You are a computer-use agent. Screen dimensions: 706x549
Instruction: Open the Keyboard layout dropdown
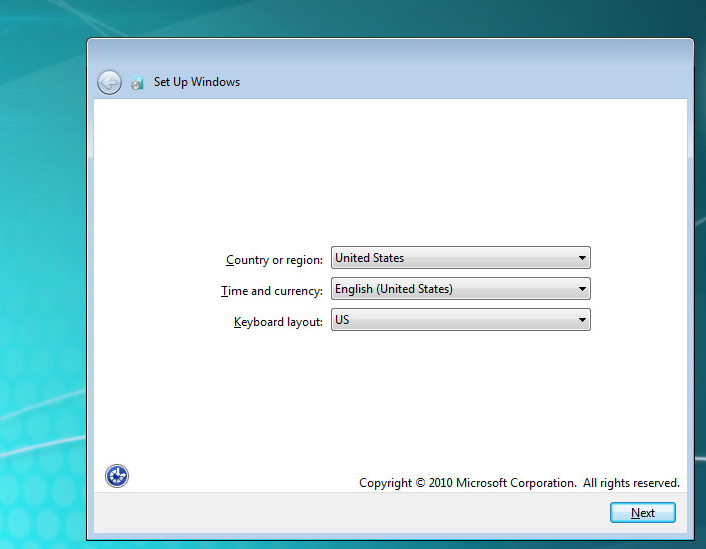click(x=461, y=320)
